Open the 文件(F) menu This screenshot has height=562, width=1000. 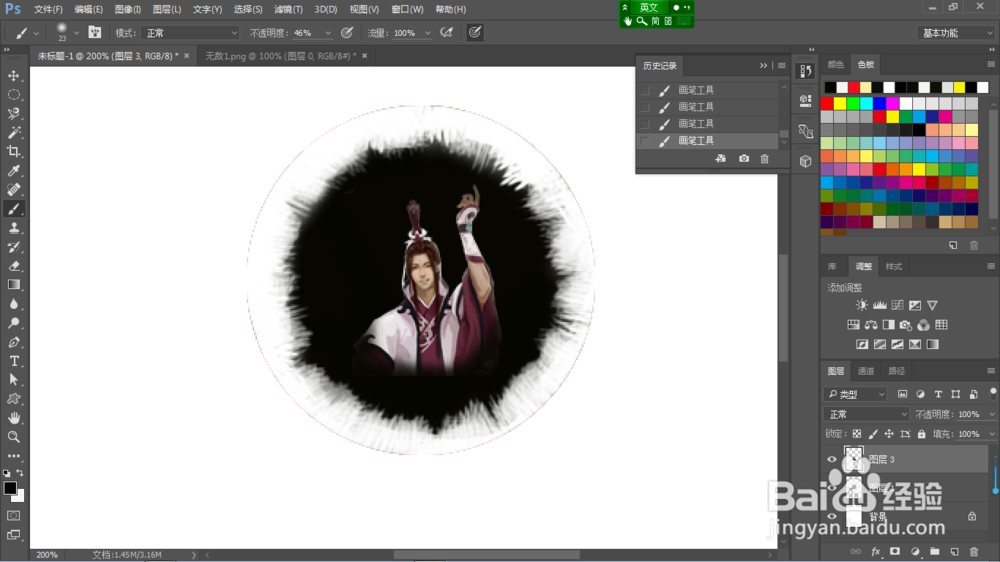point(48,10)
